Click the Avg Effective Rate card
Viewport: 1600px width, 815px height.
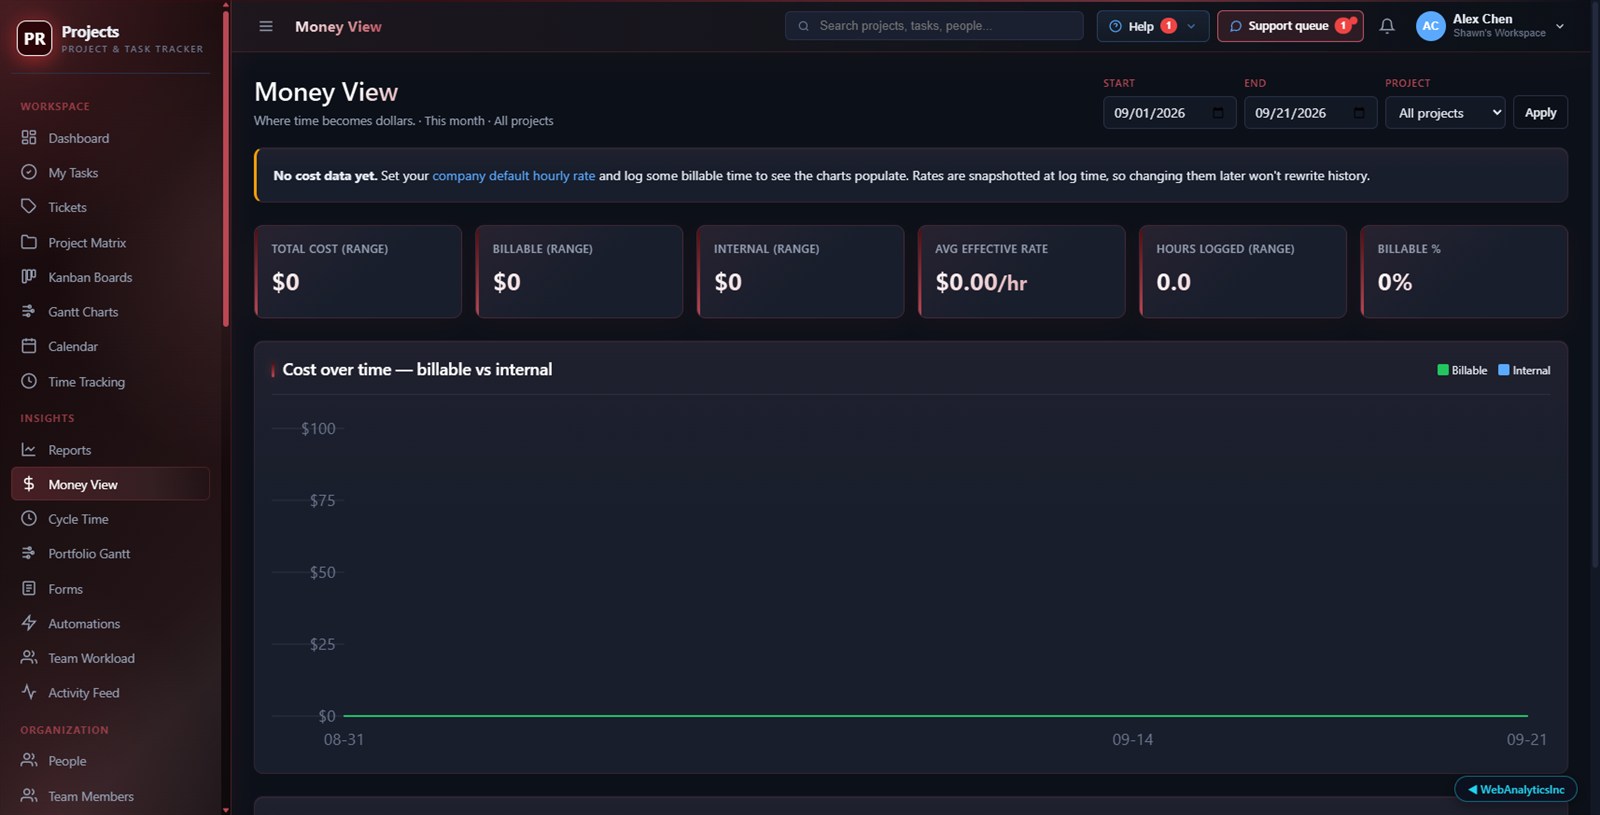[1022, 271]
